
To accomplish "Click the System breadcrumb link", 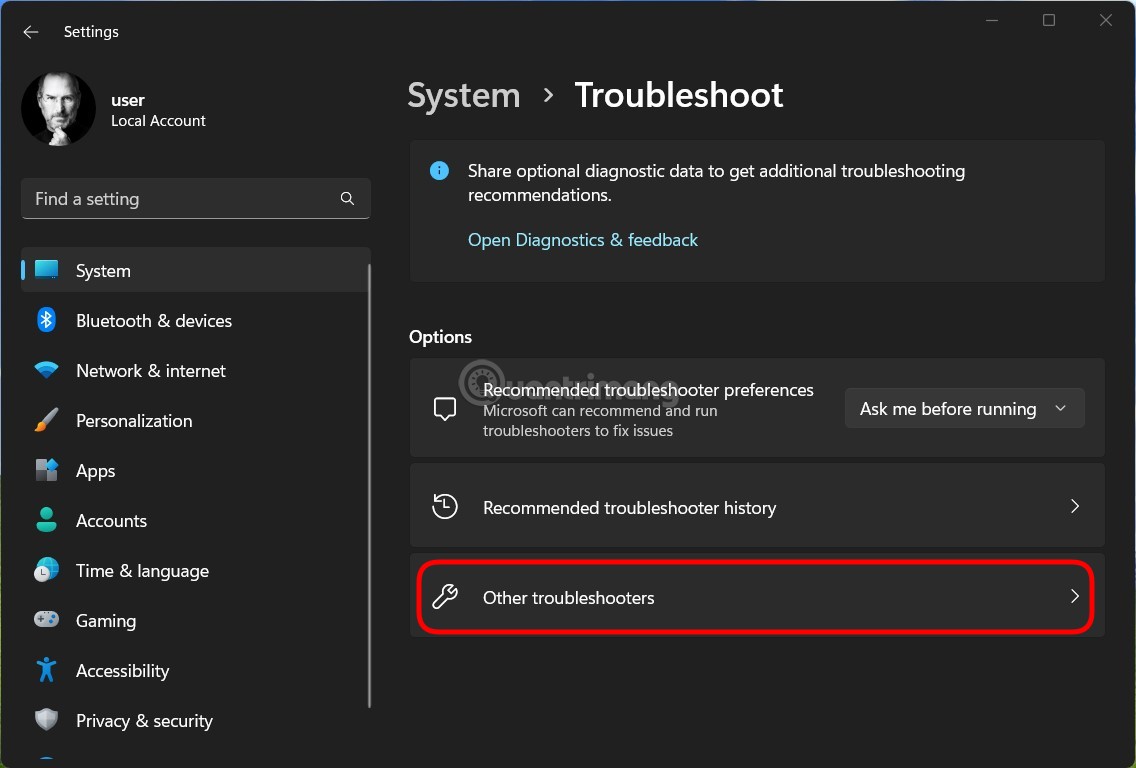I will [x=463, y=95].
